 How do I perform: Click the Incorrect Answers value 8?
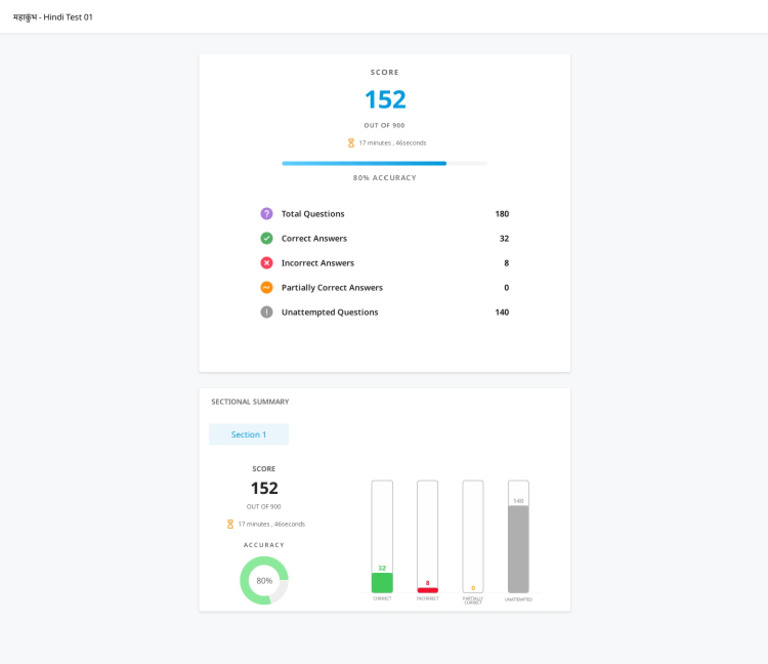pos(506,263)
